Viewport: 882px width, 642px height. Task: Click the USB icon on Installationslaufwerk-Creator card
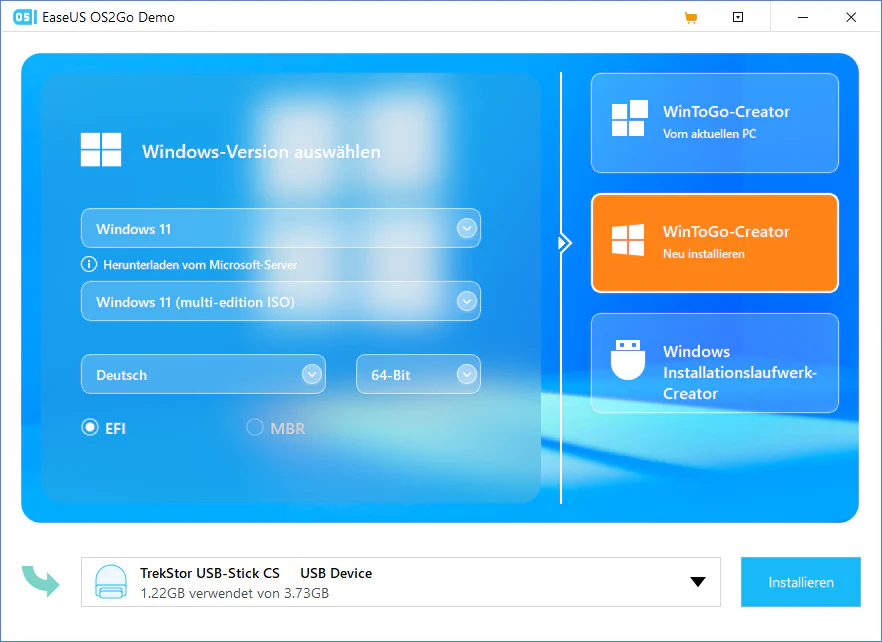click(628, 360)
